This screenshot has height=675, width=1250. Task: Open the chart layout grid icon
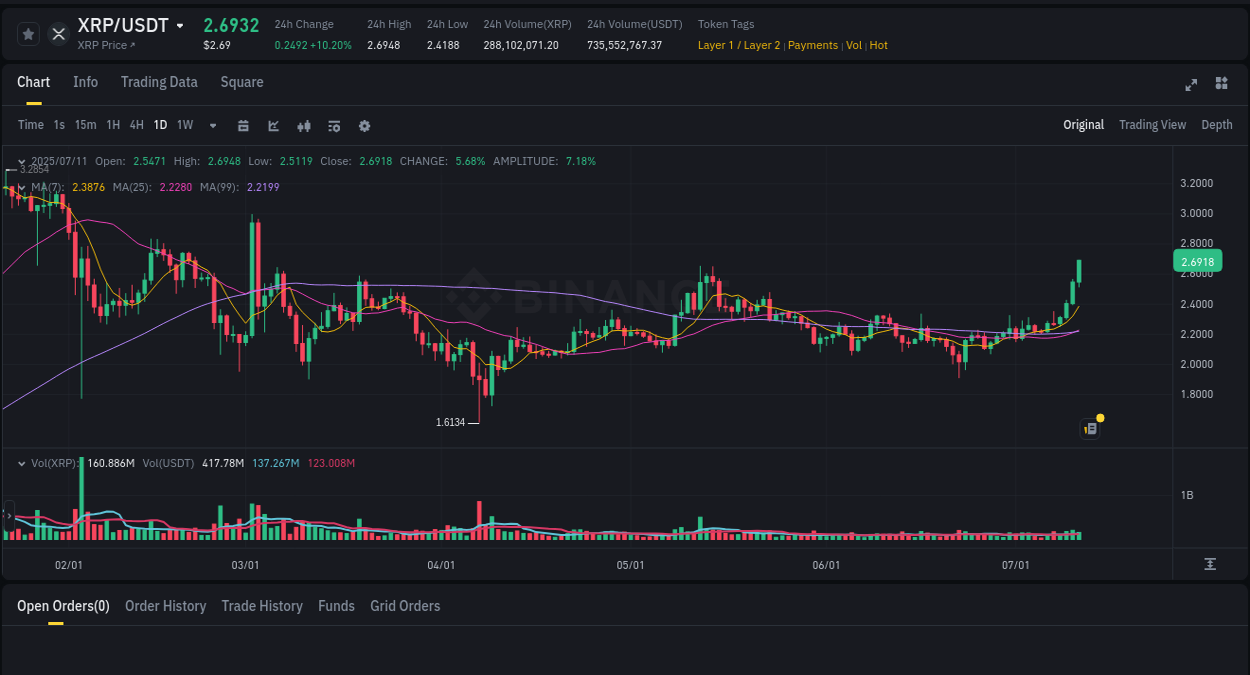(1221, 85)
